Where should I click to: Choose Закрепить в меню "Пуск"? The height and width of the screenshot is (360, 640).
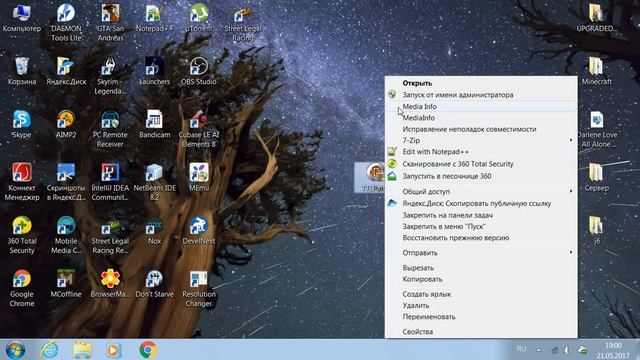click(x=481, y=226)
